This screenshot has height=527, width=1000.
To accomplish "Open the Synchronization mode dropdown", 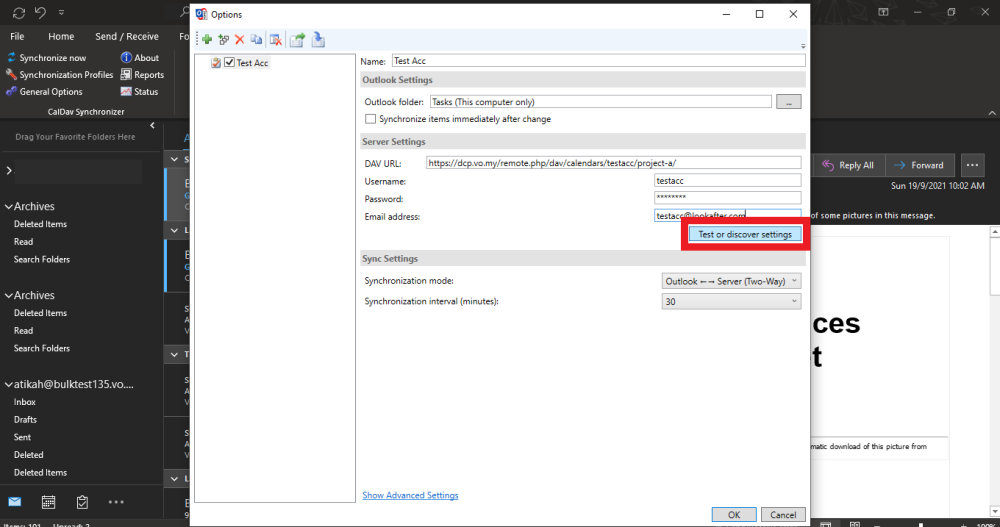I will (731, 282).
